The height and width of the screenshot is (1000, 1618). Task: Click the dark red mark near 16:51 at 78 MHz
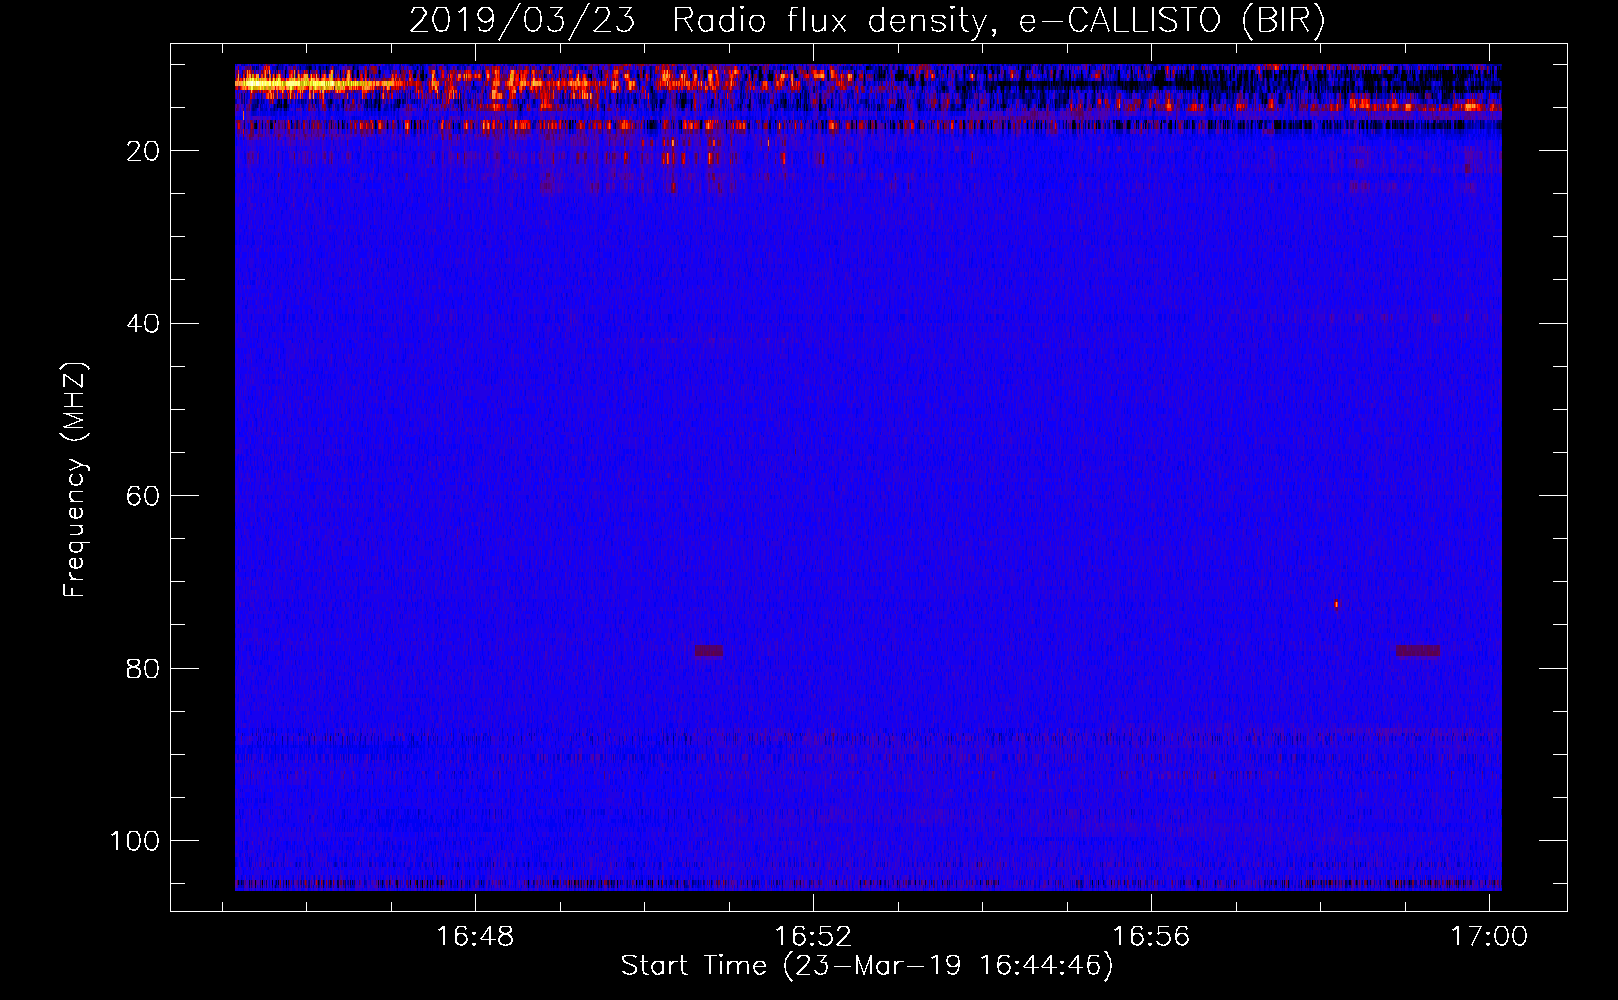tap(709, 651)
